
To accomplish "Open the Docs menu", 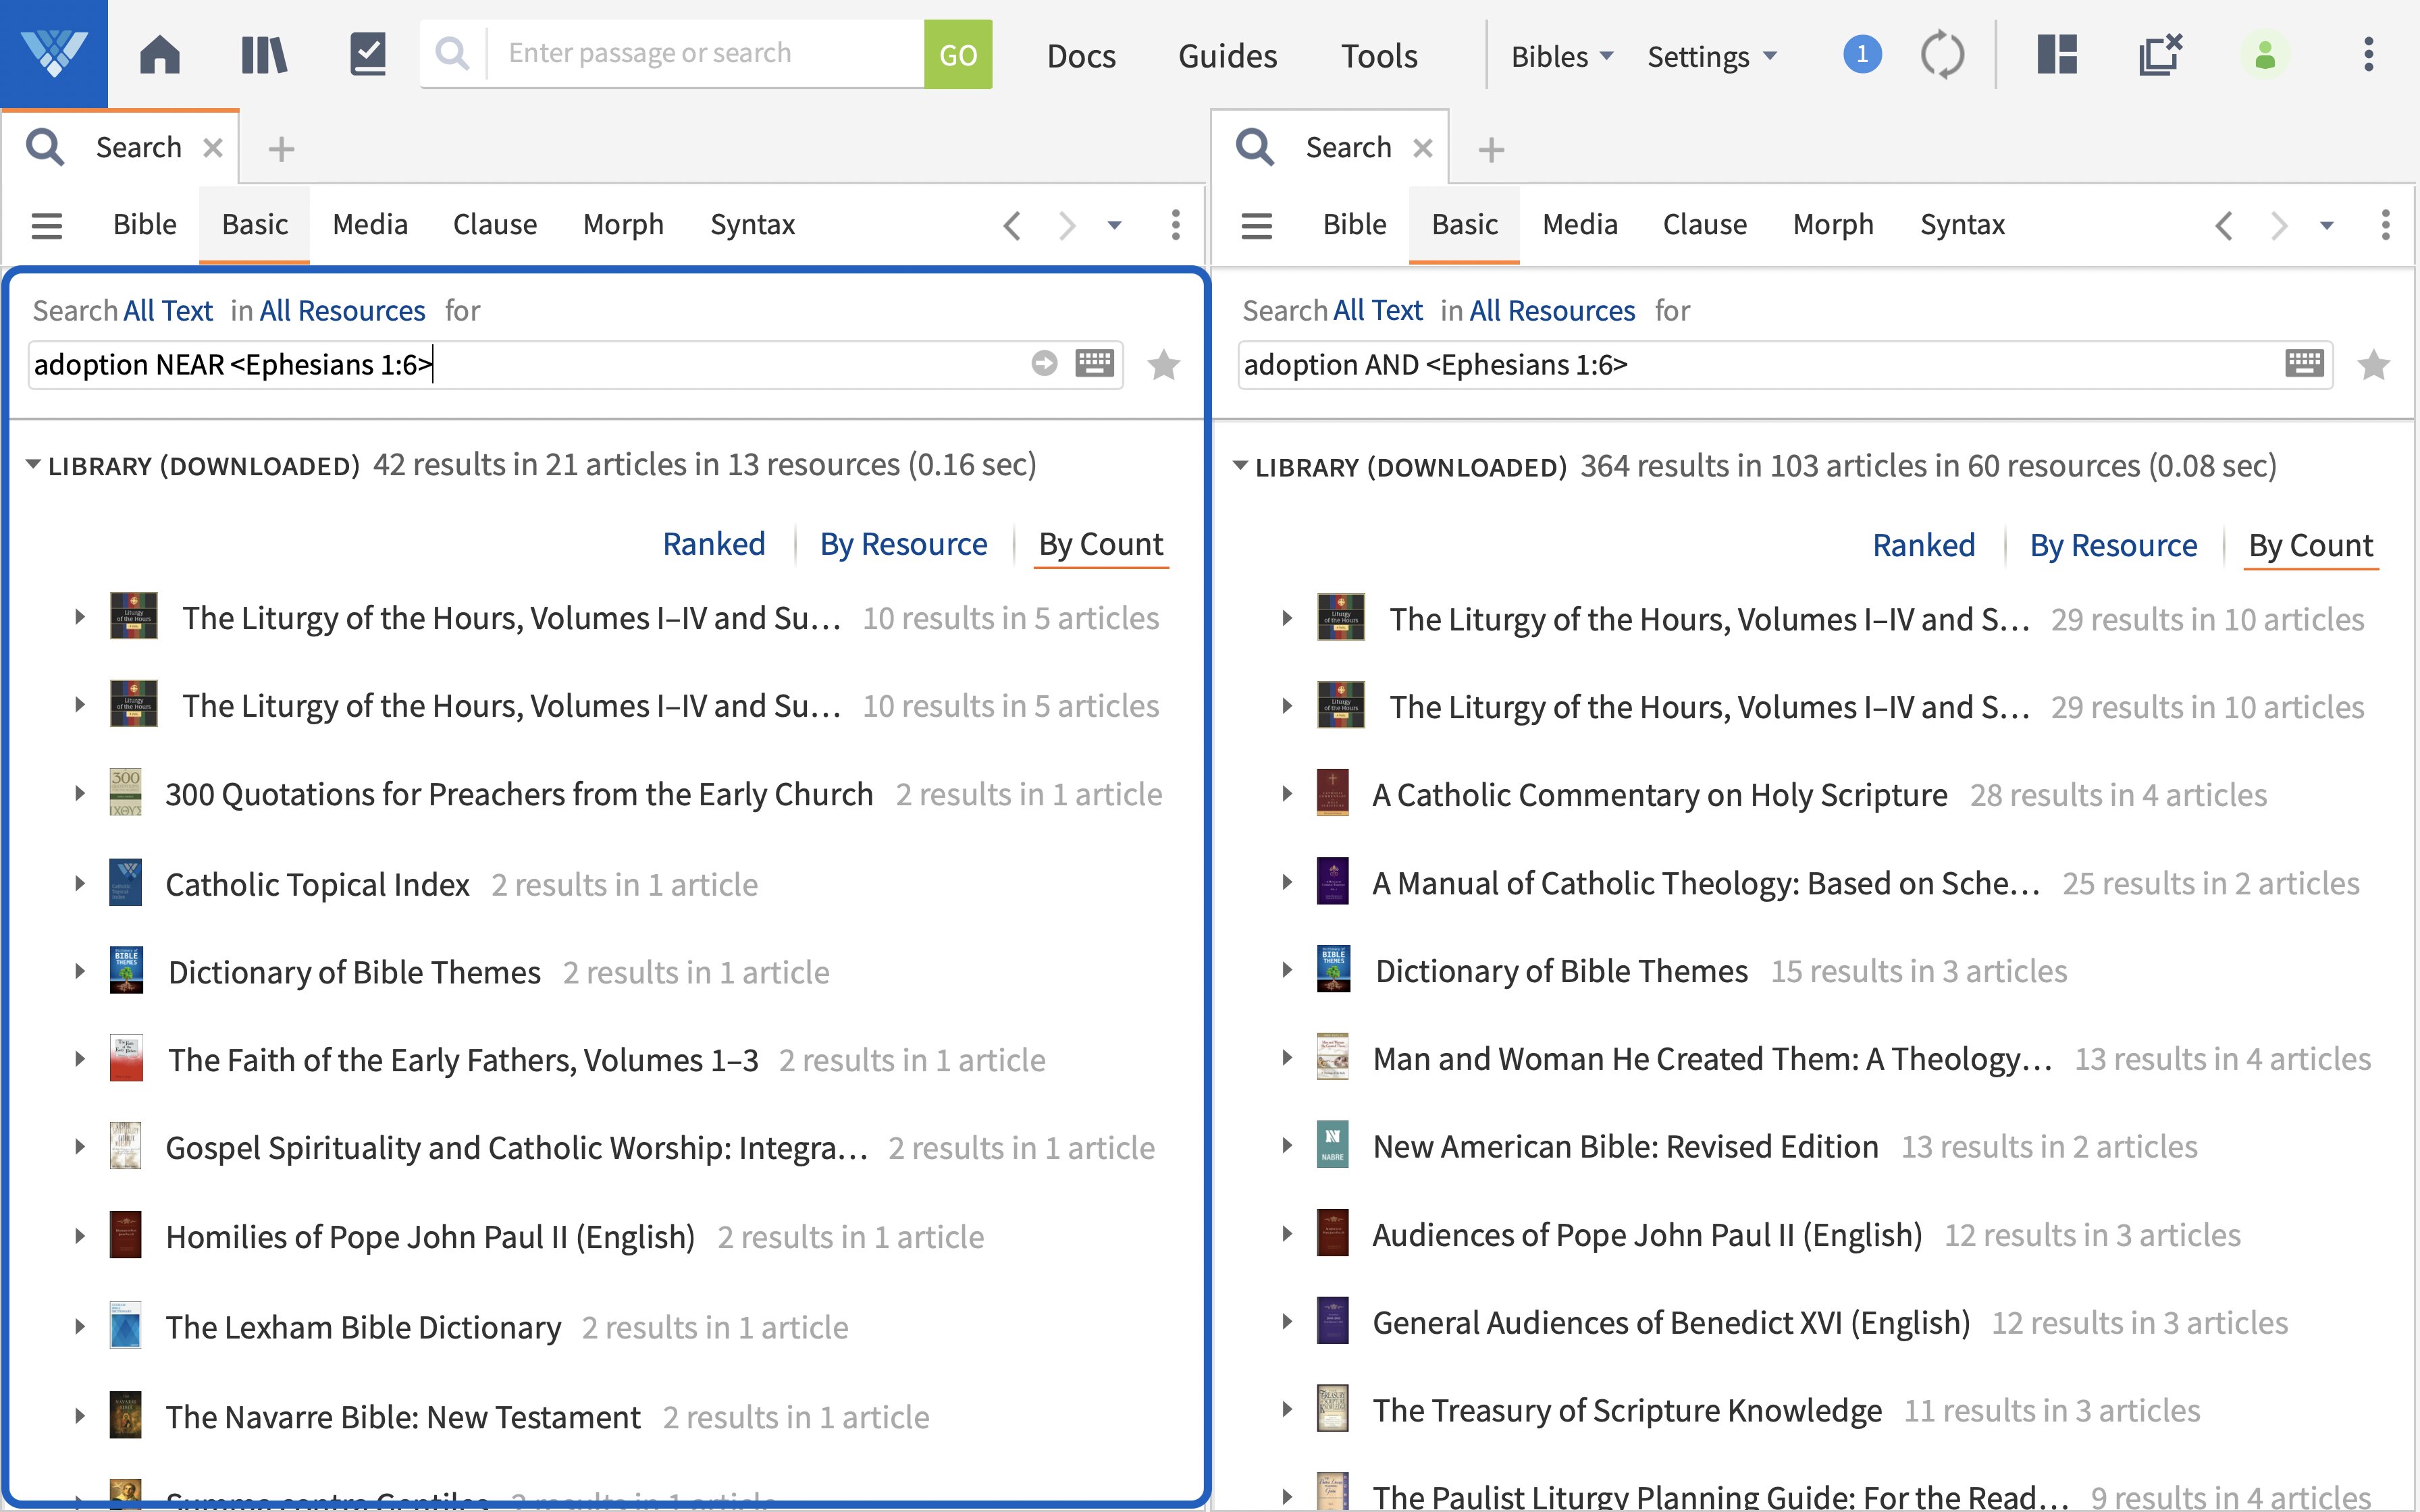I will pos(1081,56).
